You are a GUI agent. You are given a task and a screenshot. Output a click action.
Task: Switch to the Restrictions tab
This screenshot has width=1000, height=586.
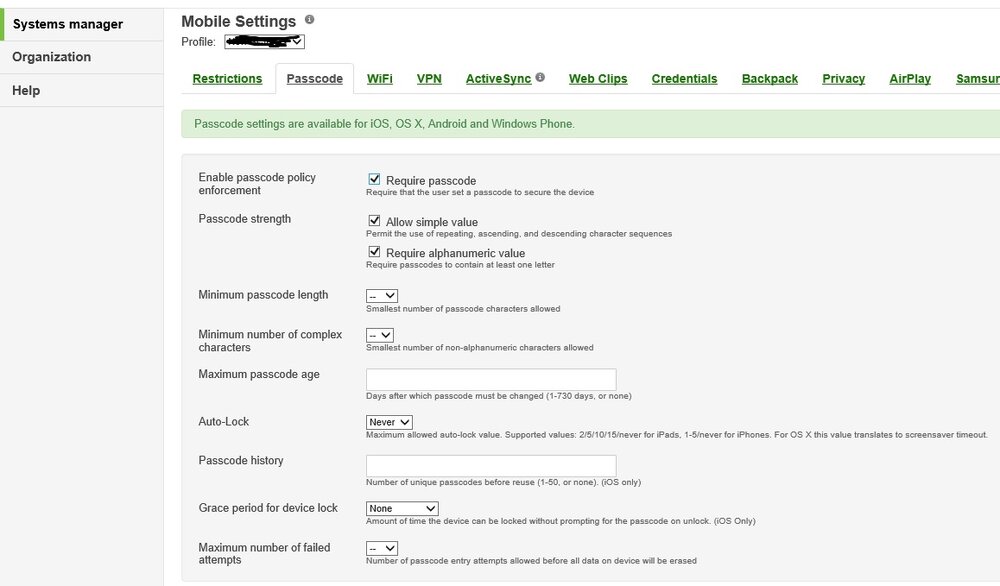pos(227,78)
